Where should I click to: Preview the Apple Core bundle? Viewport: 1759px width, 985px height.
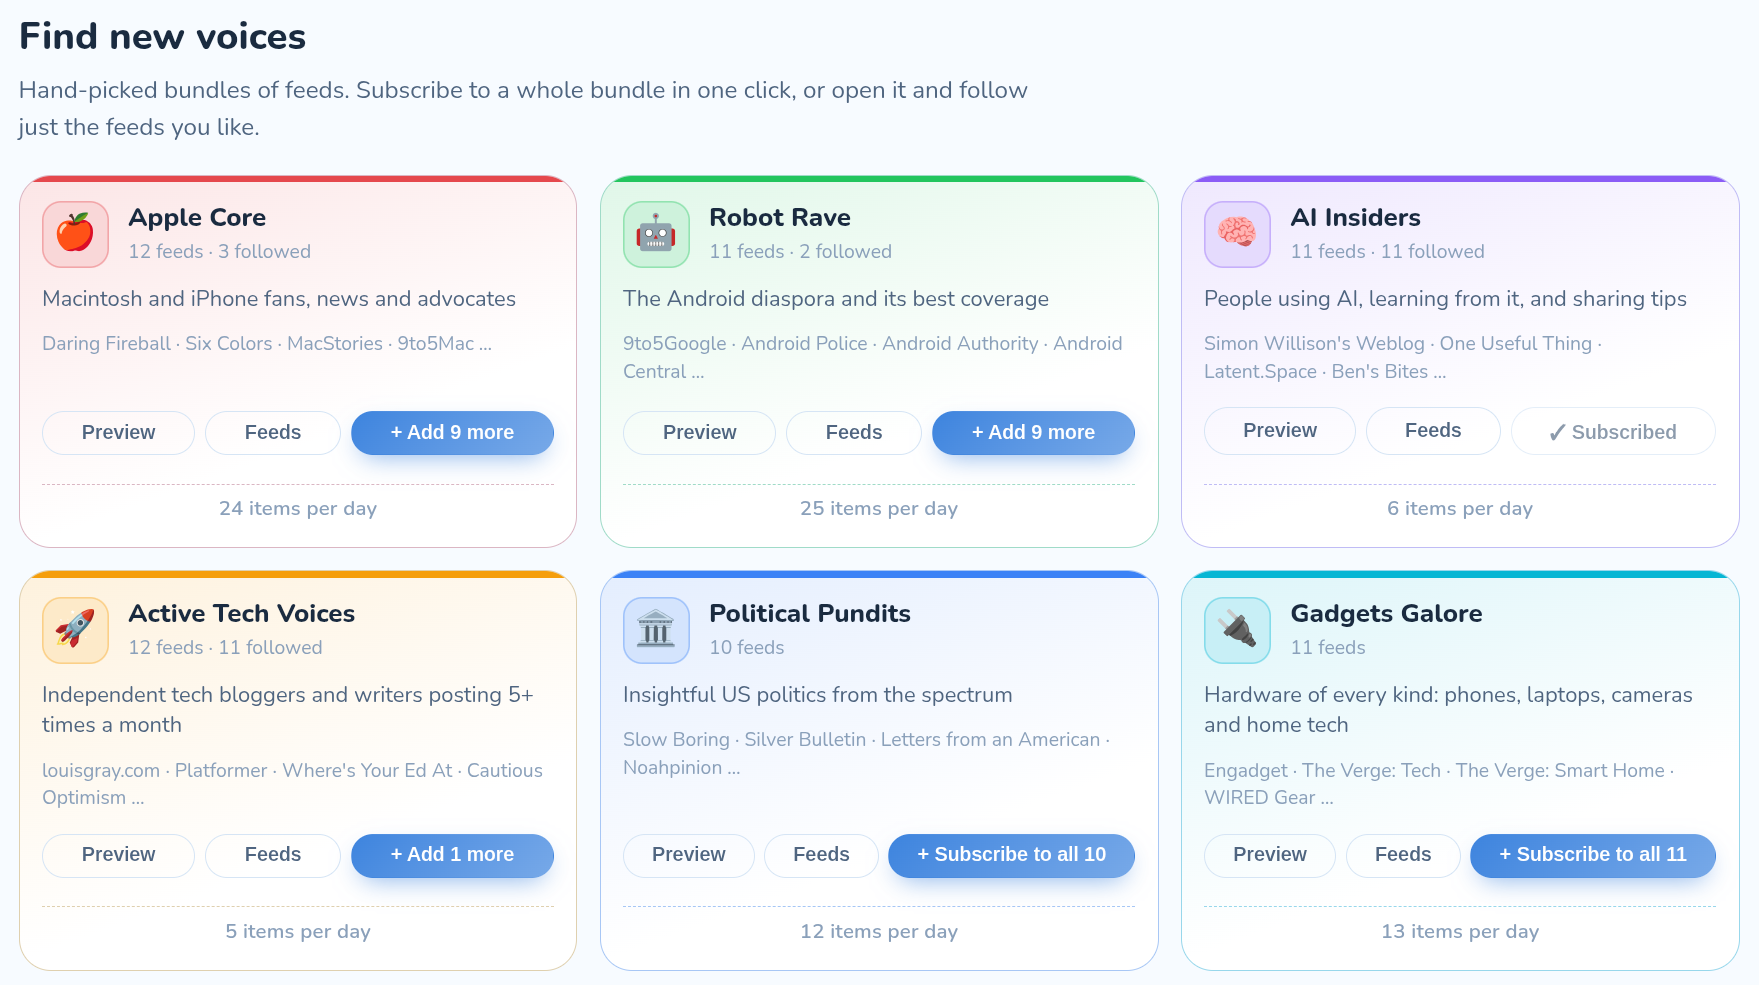[118, 433]
